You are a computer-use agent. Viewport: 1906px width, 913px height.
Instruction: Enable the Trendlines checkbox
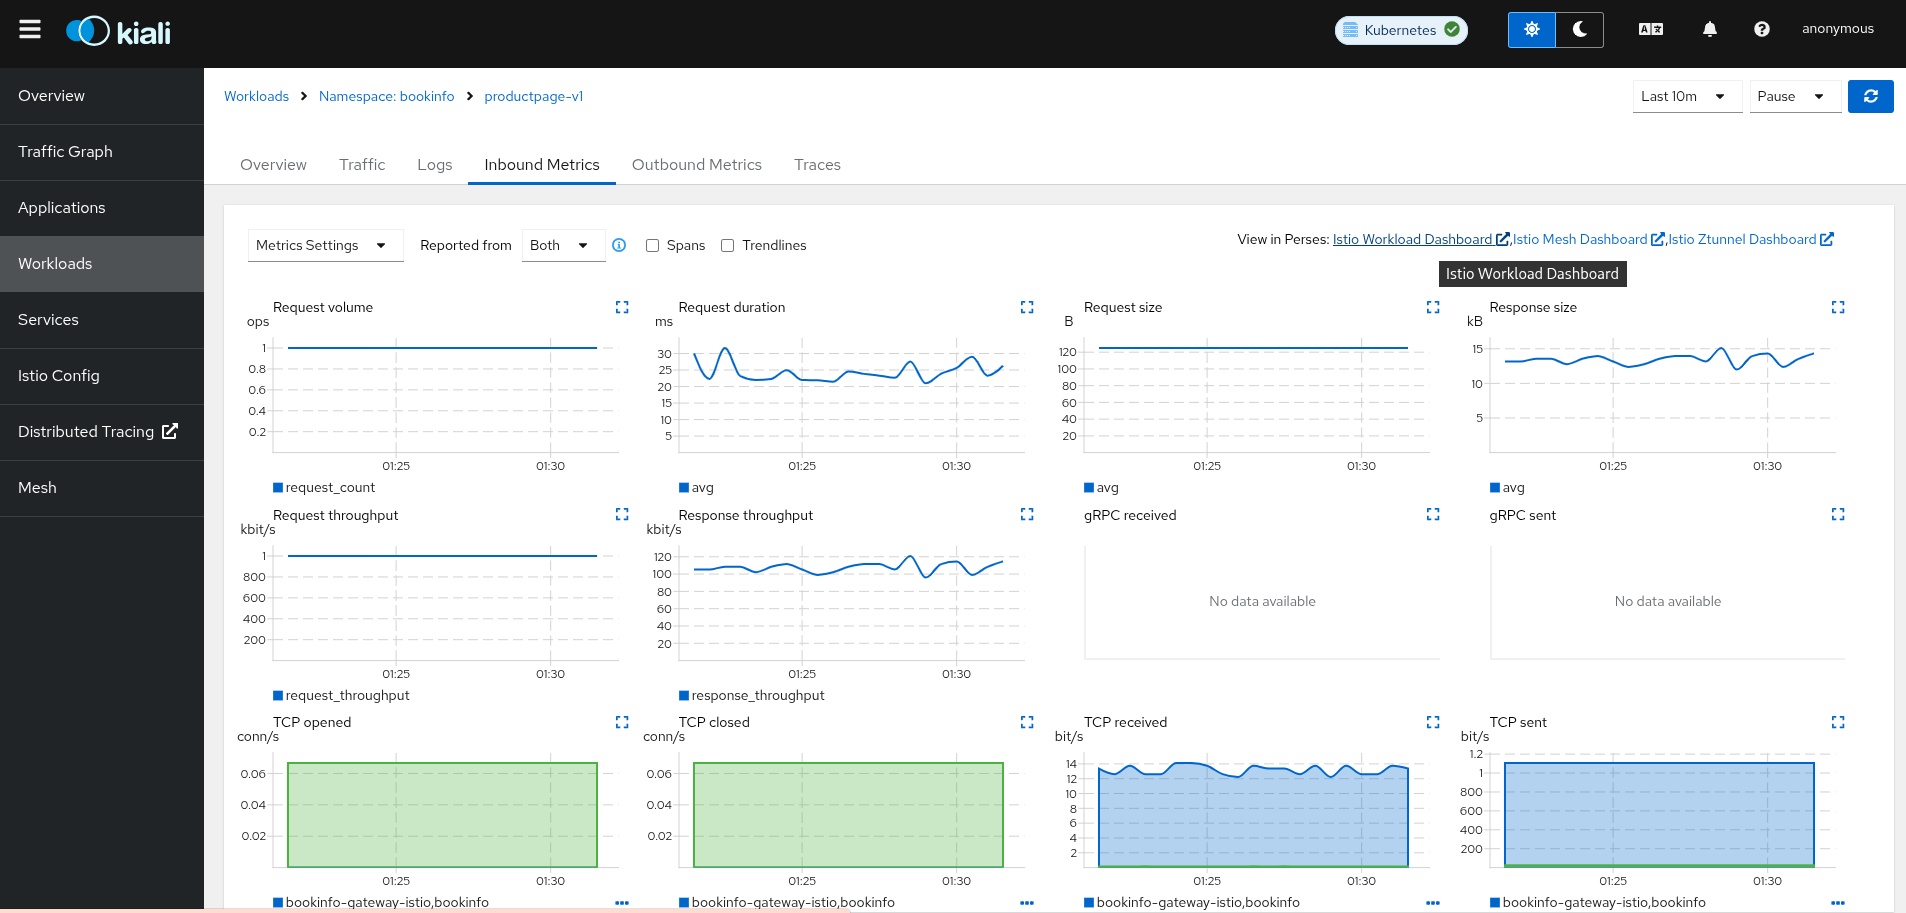click(x=728, y=246)
